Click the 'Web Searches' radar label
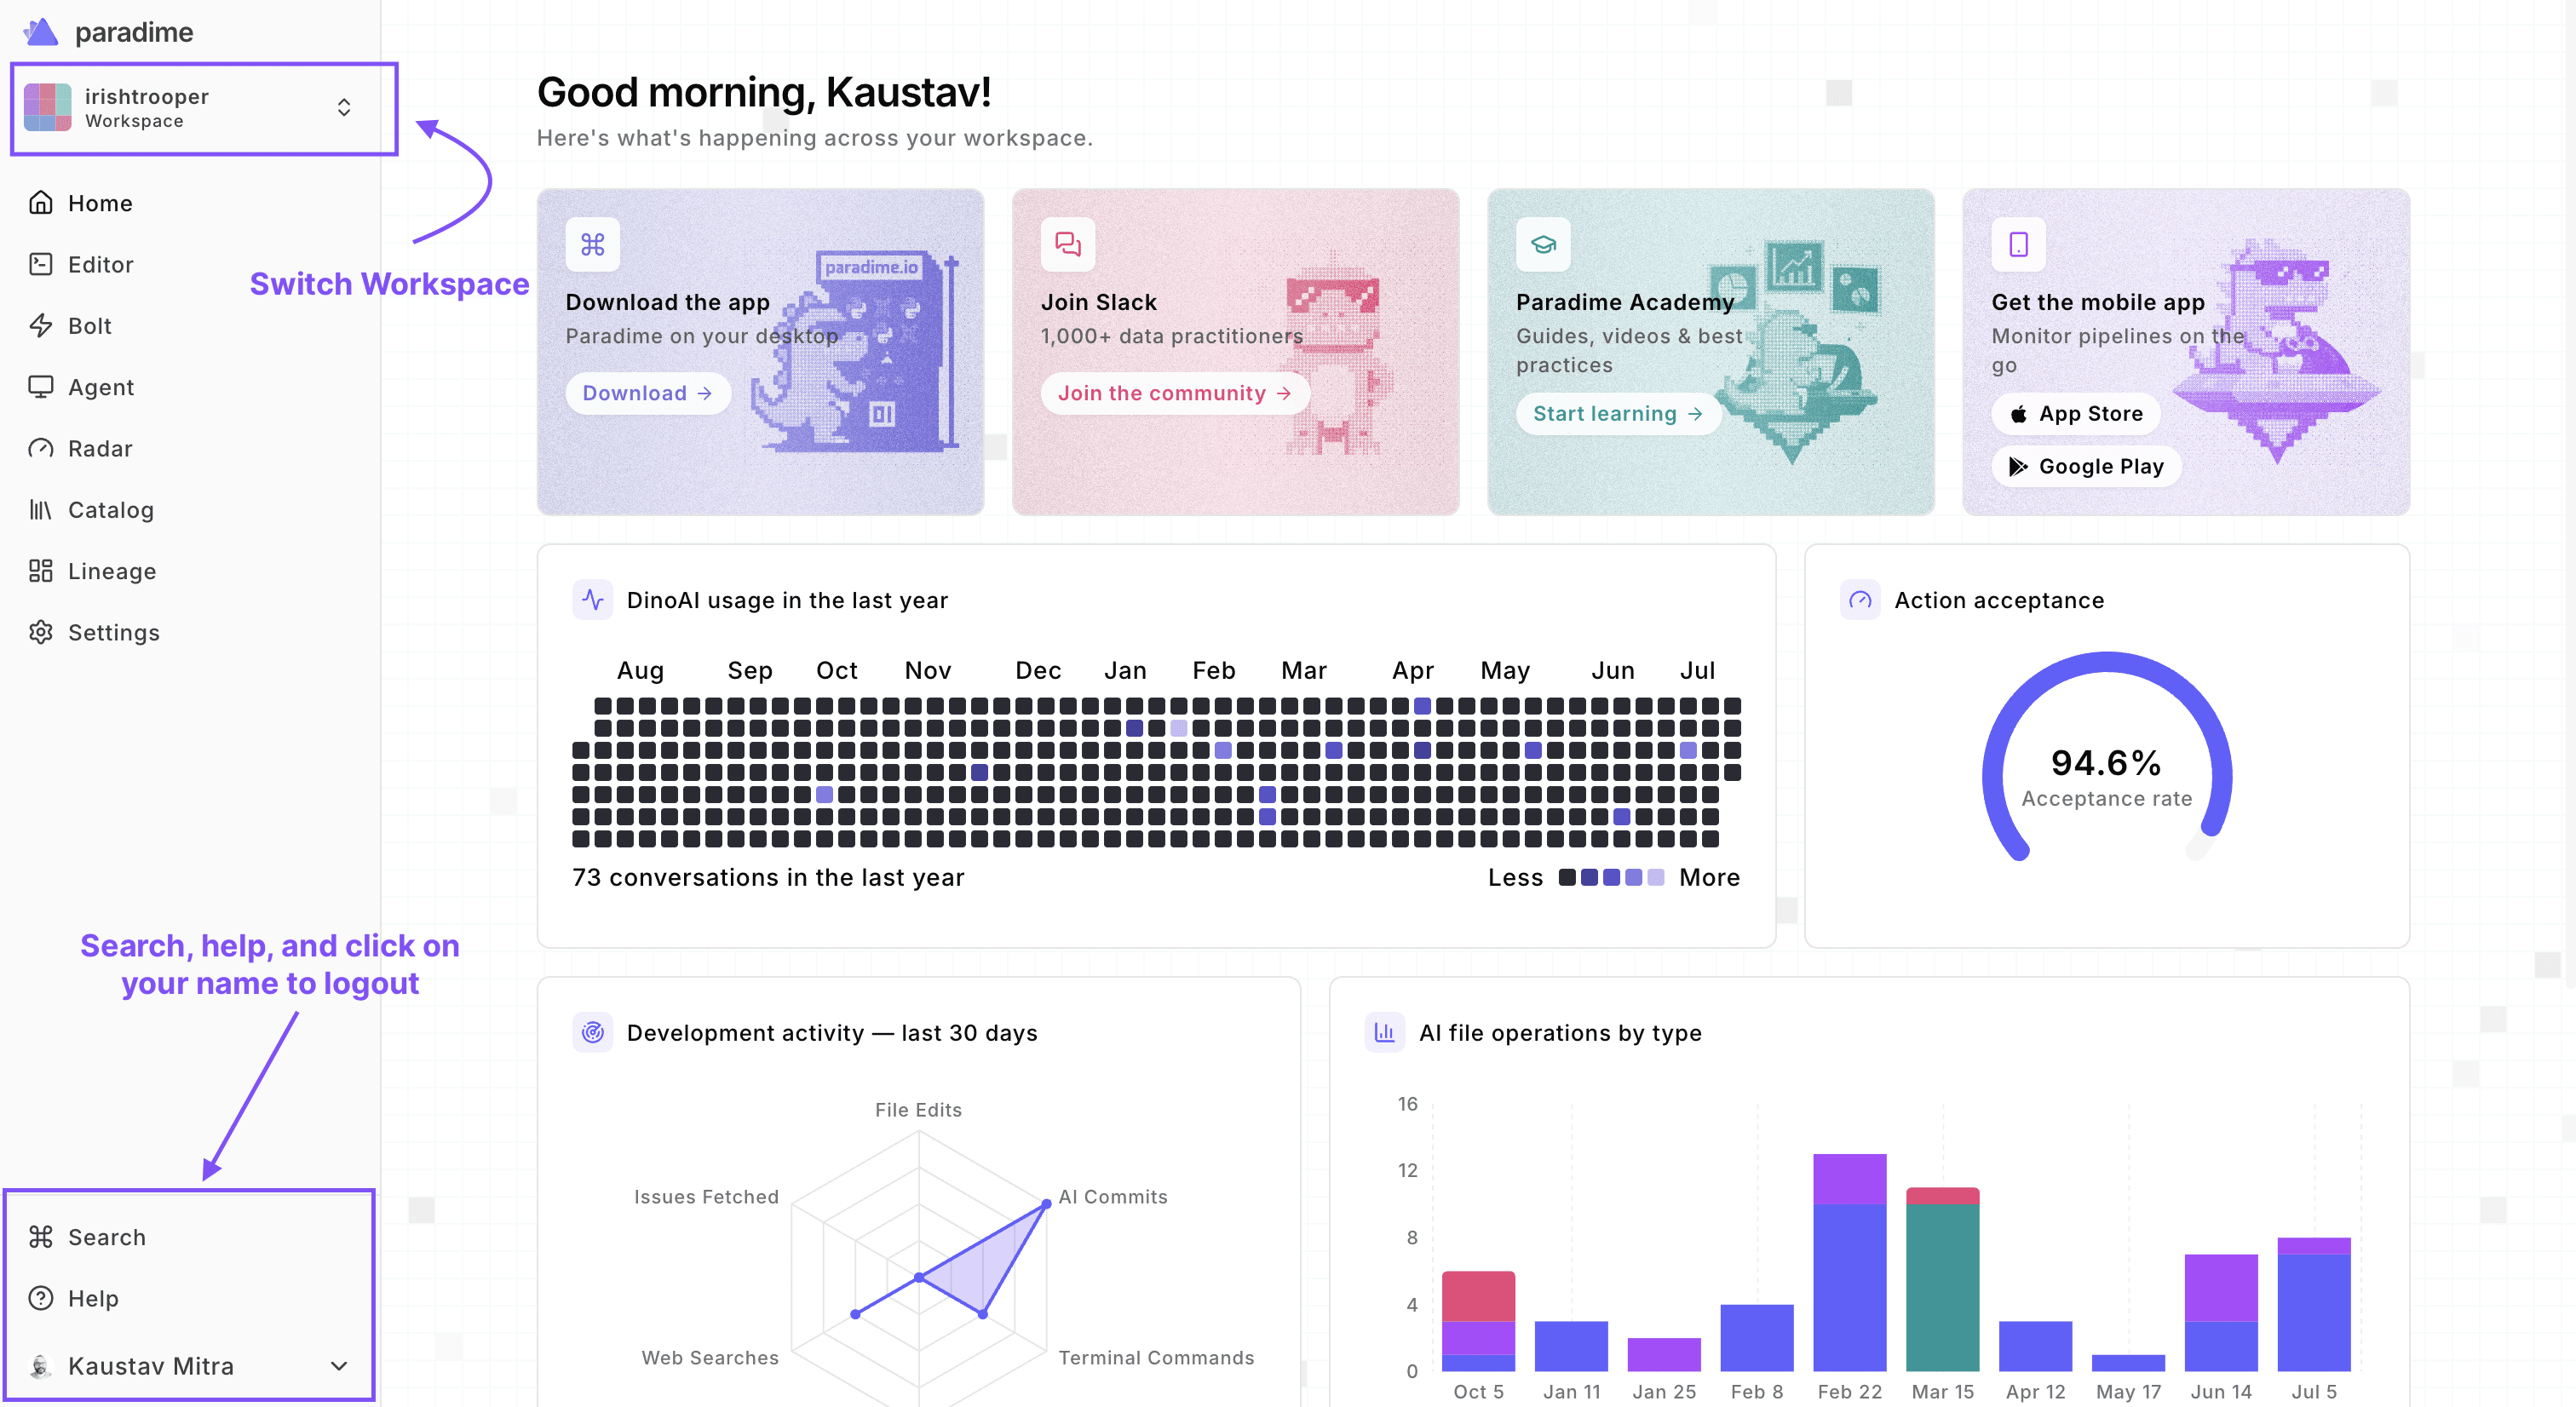 (710, 1357)
